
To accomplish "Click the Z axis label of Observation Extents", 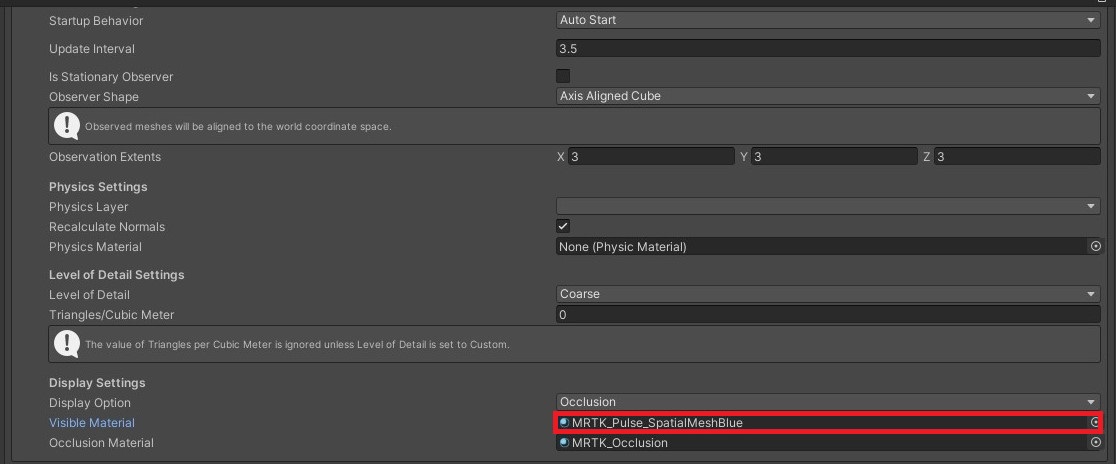I will [927, 157].
